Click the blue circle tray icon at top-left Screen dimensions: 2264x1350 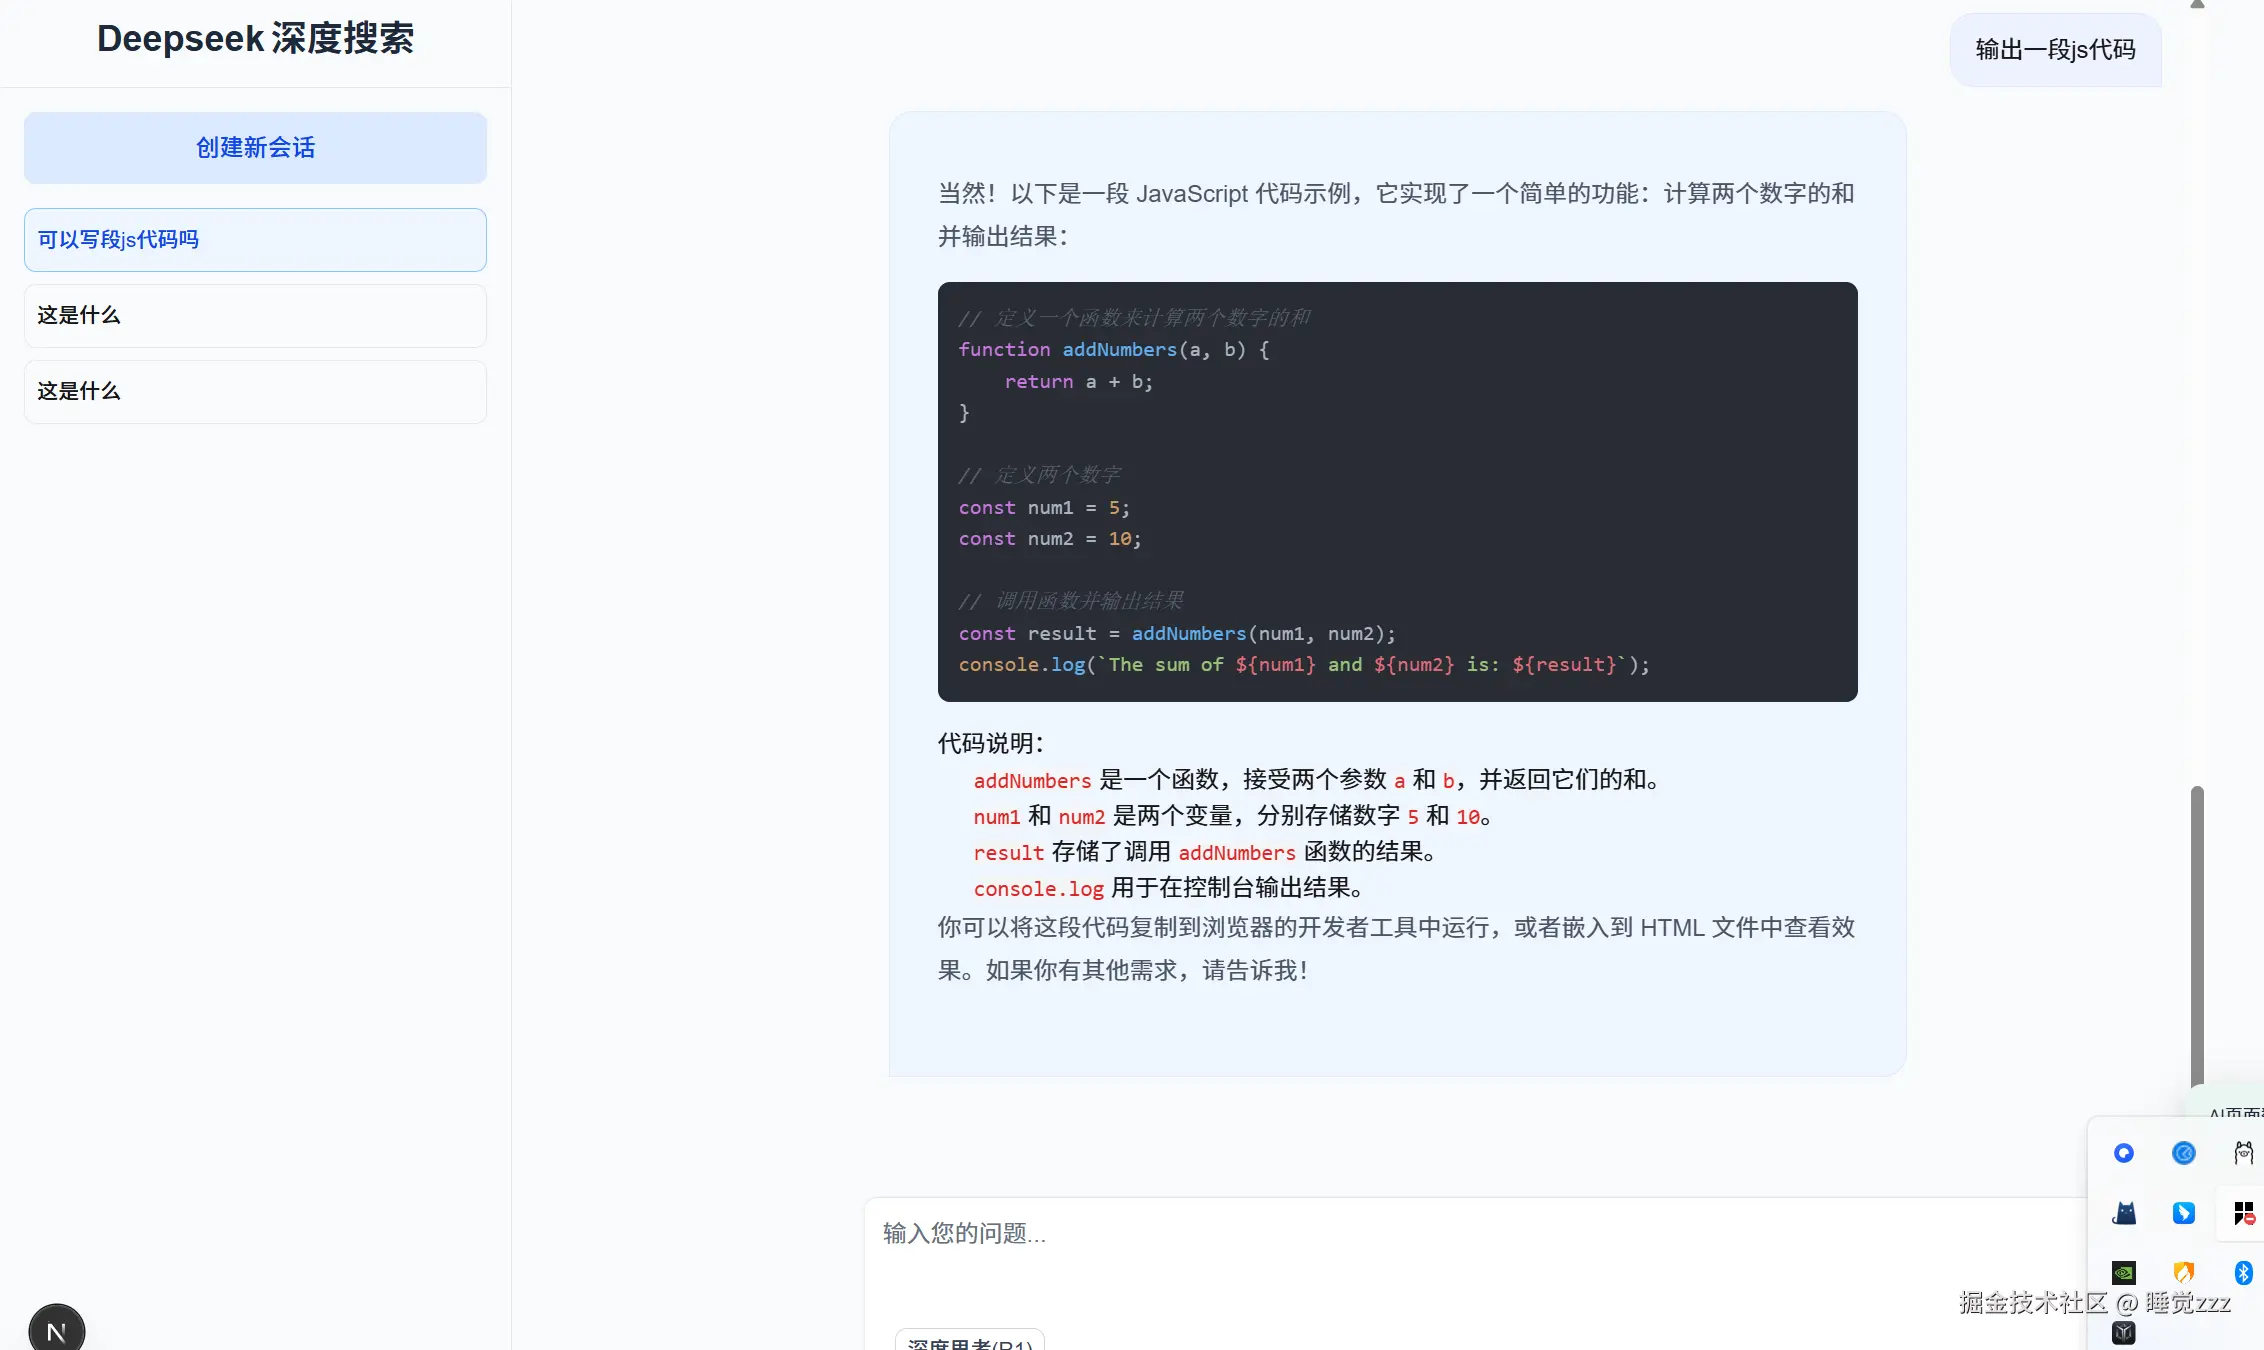coord(2124,1153)
